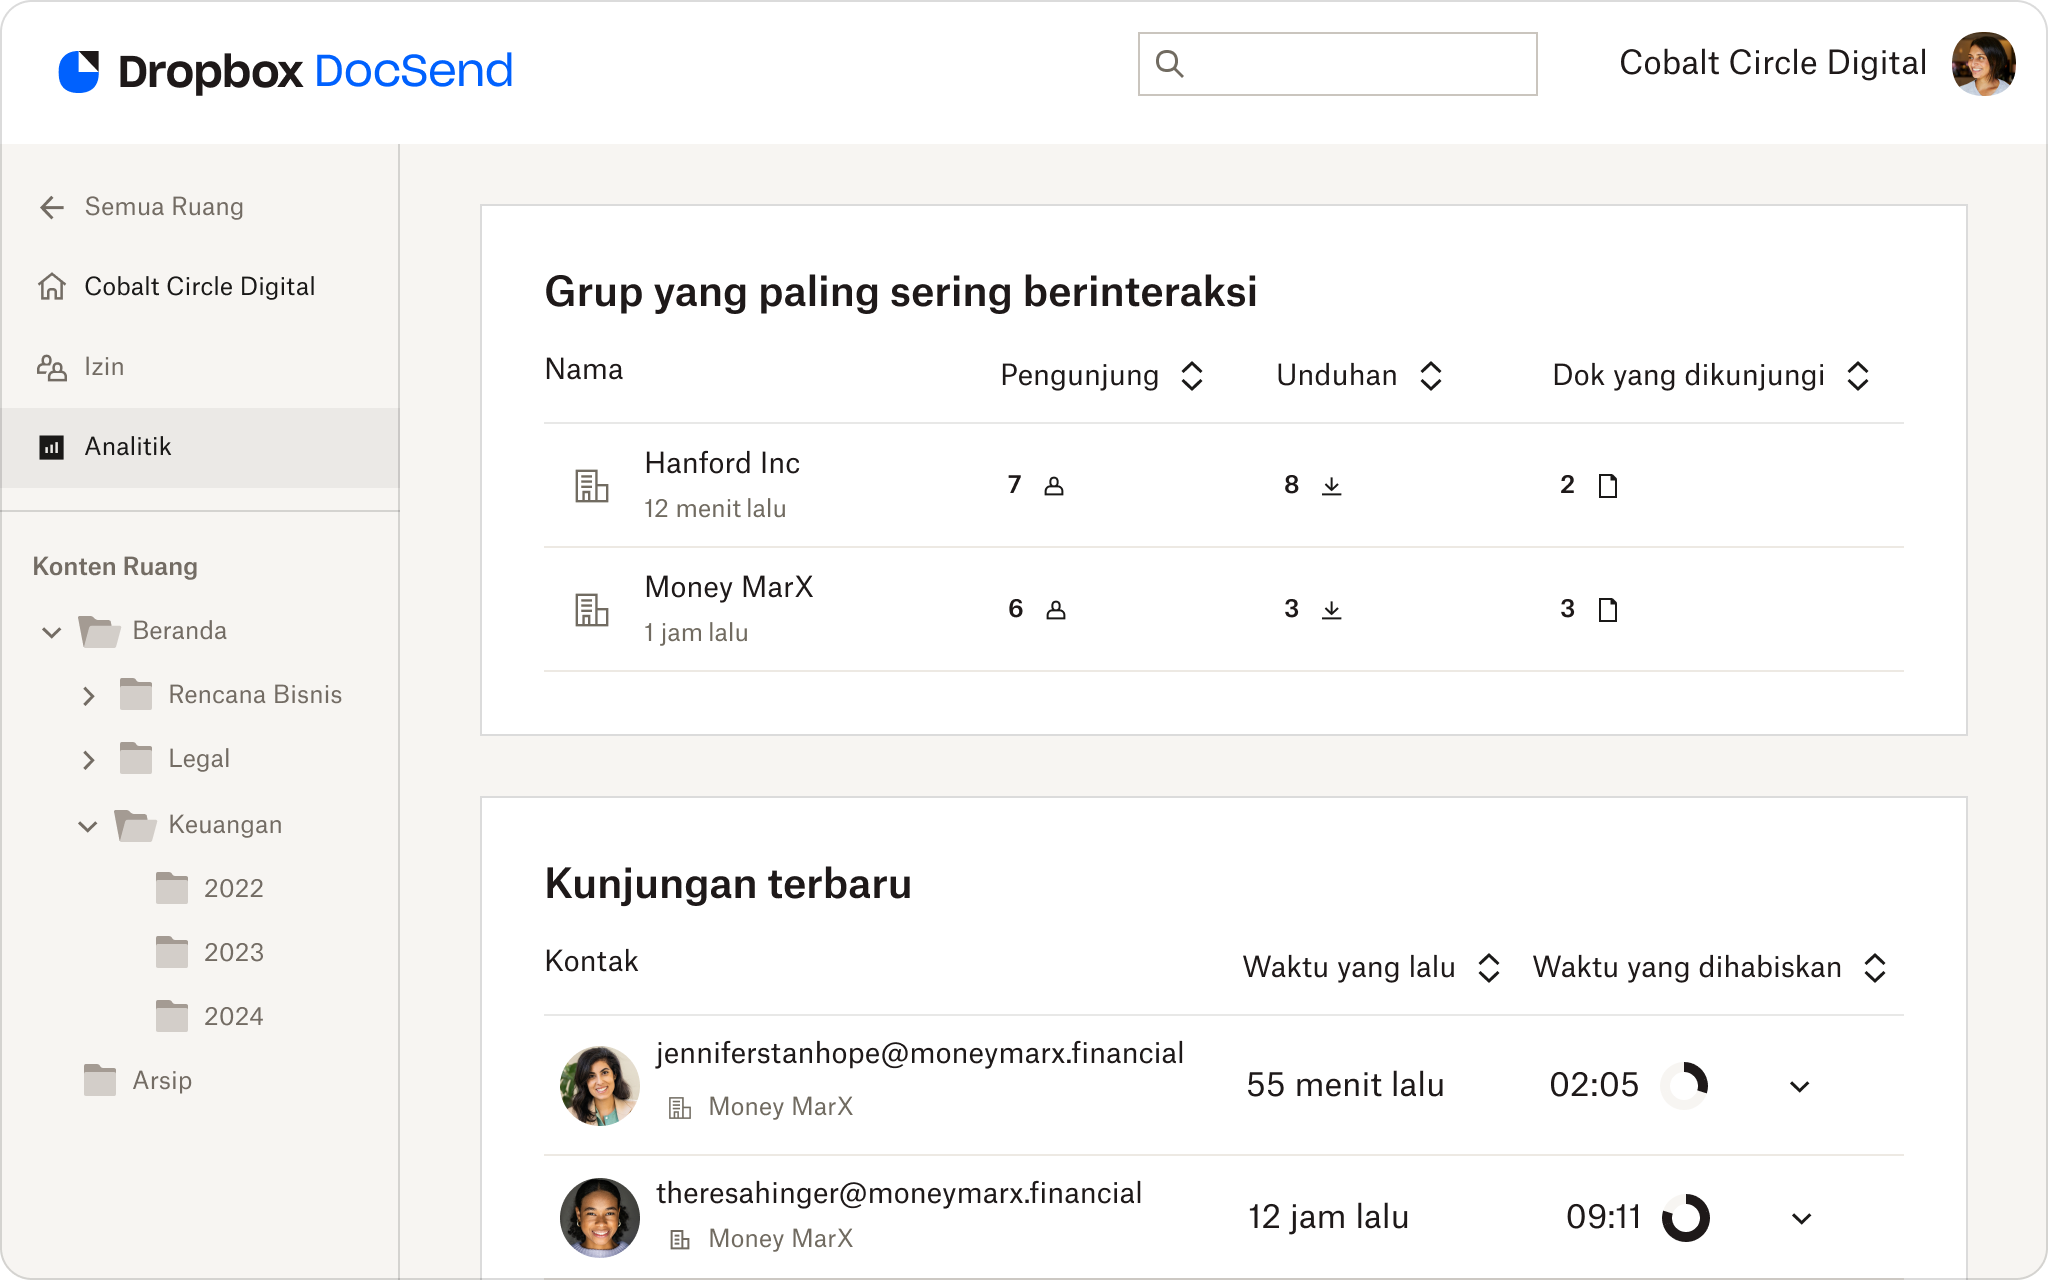Open the Hanford Inc group name
This screenshot has width=2048, height=1280.
pyautogui.click(x=722, y=463)
